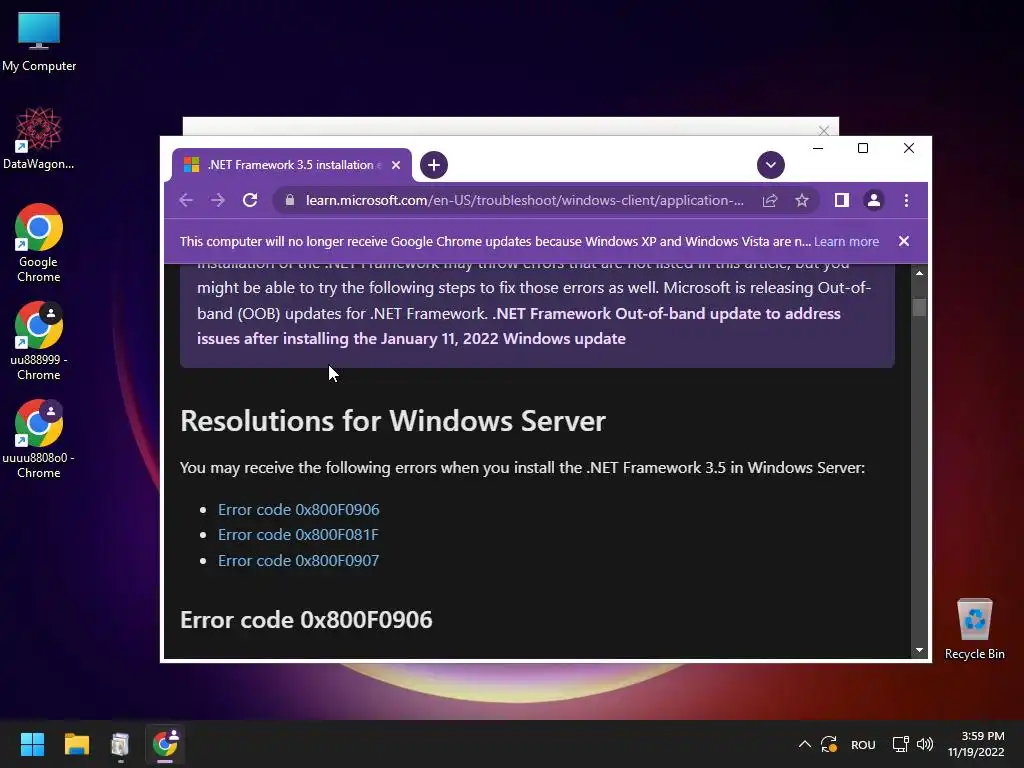Bookmark this tab with star icon
1024x768 pixels.
pos(802,200)
